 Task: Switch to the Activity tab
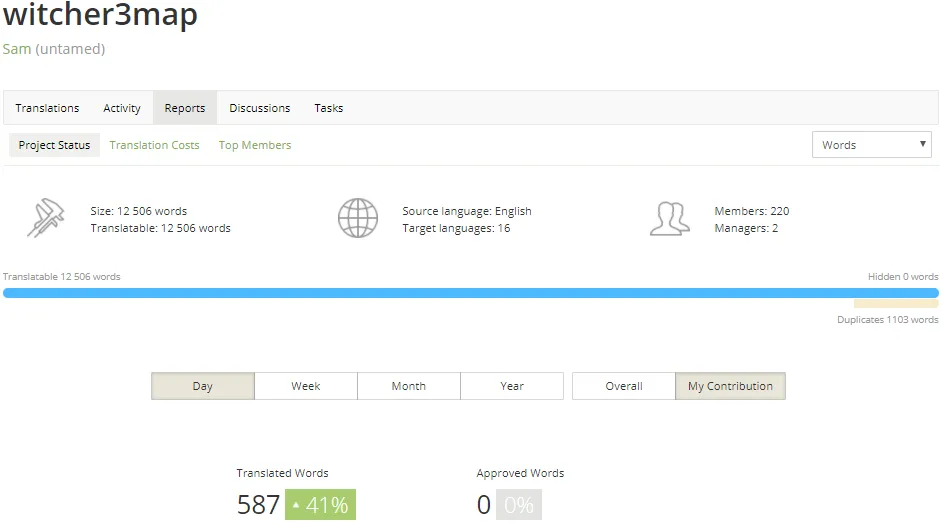coord(122,108)
